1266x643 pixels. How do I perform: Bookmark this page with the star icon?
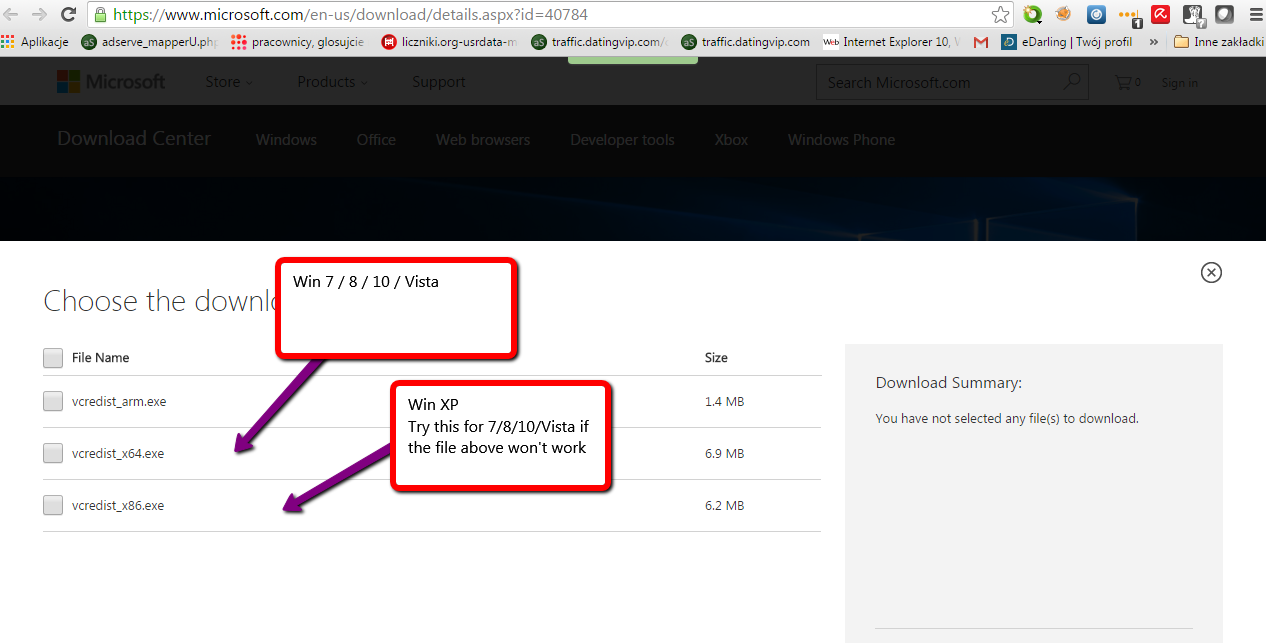click(x=1000, y=14)
